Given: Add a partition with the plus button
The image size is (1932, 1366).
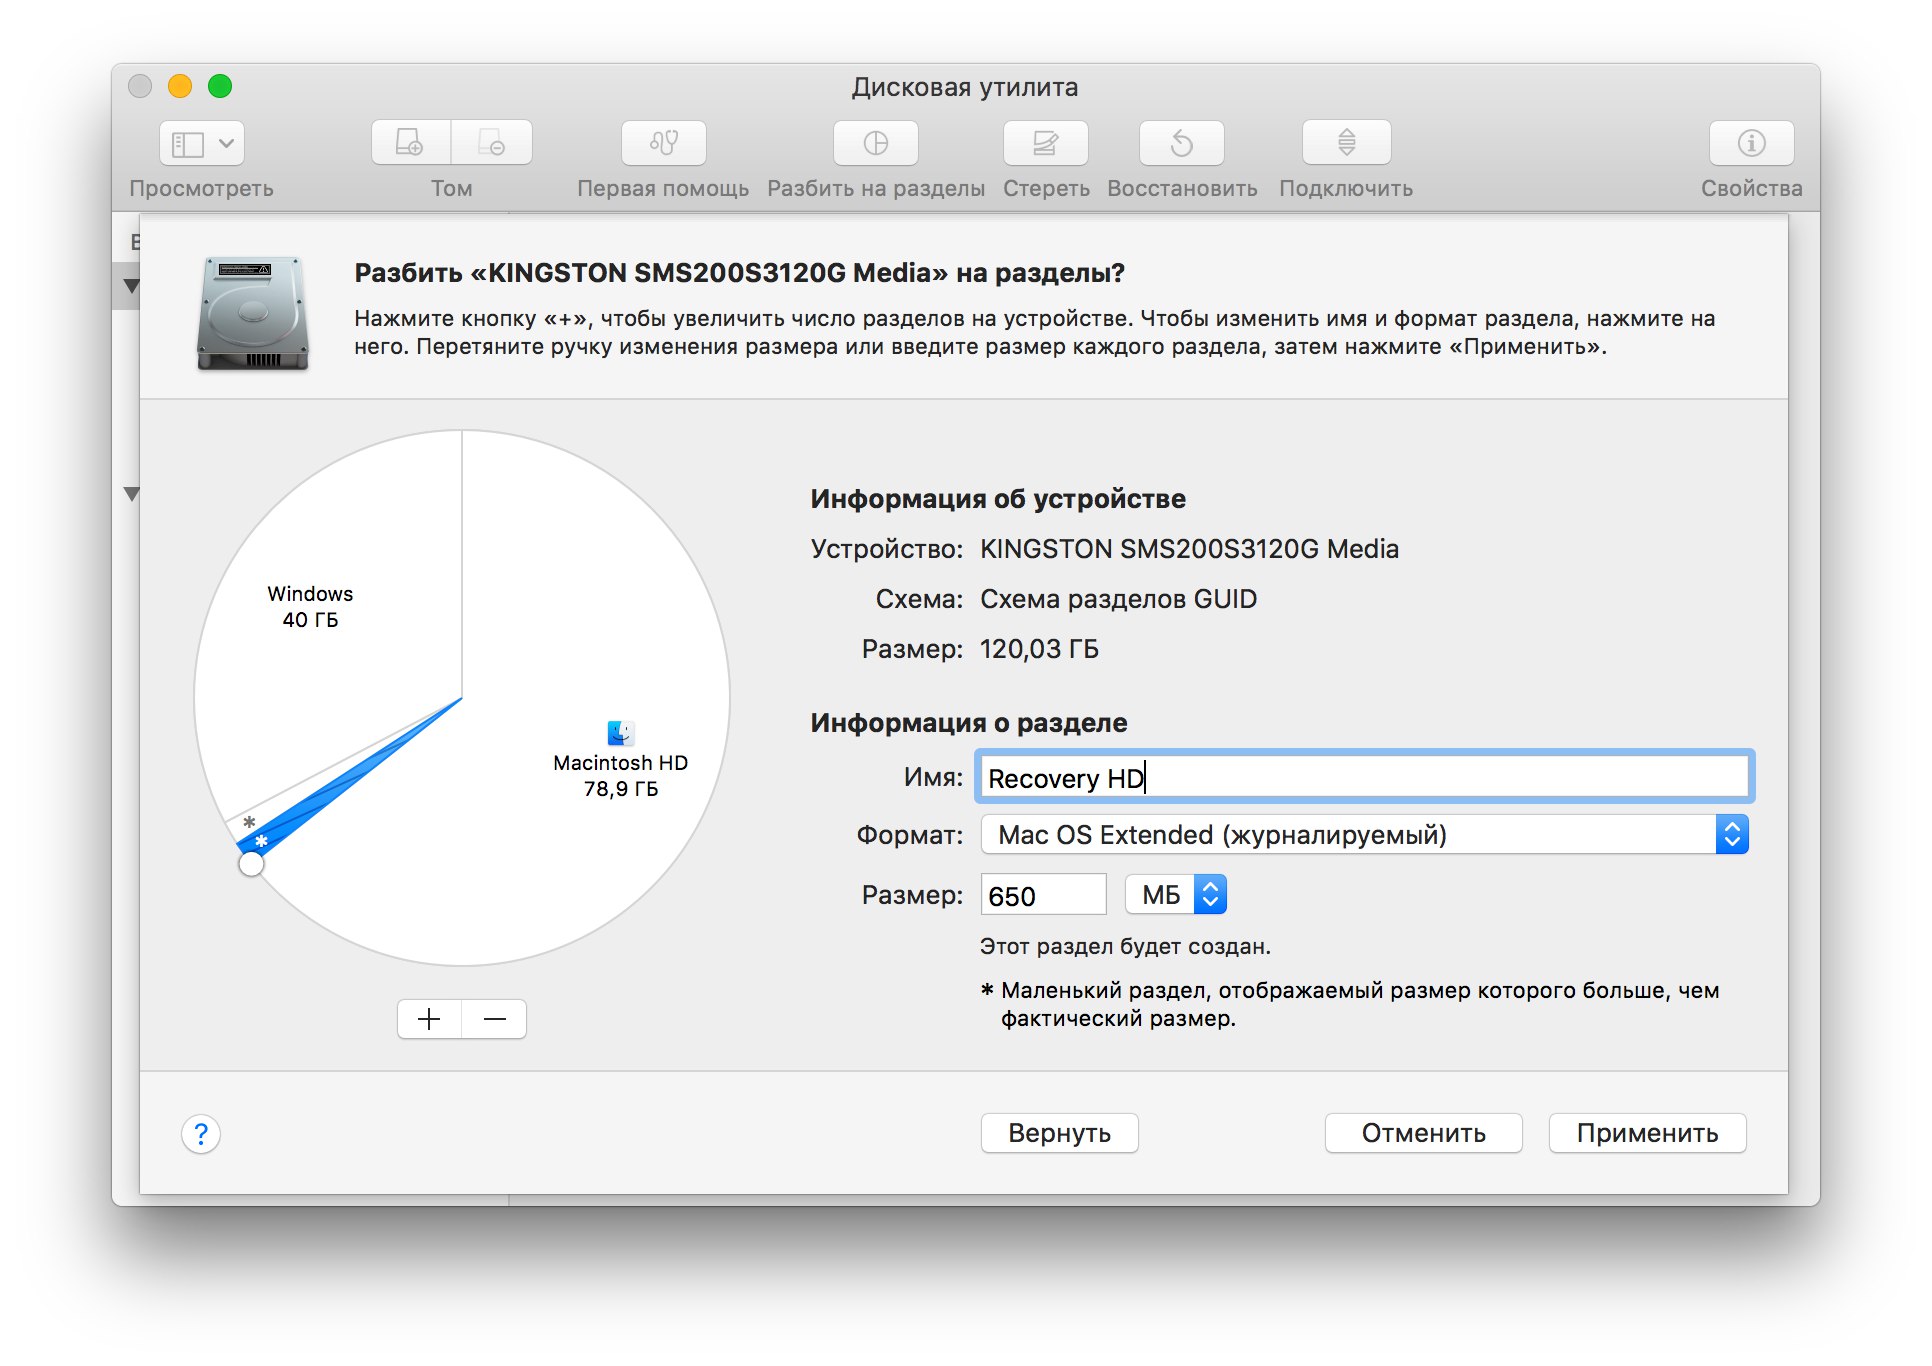Looking at the screenshot, I should pos(429,1019).
